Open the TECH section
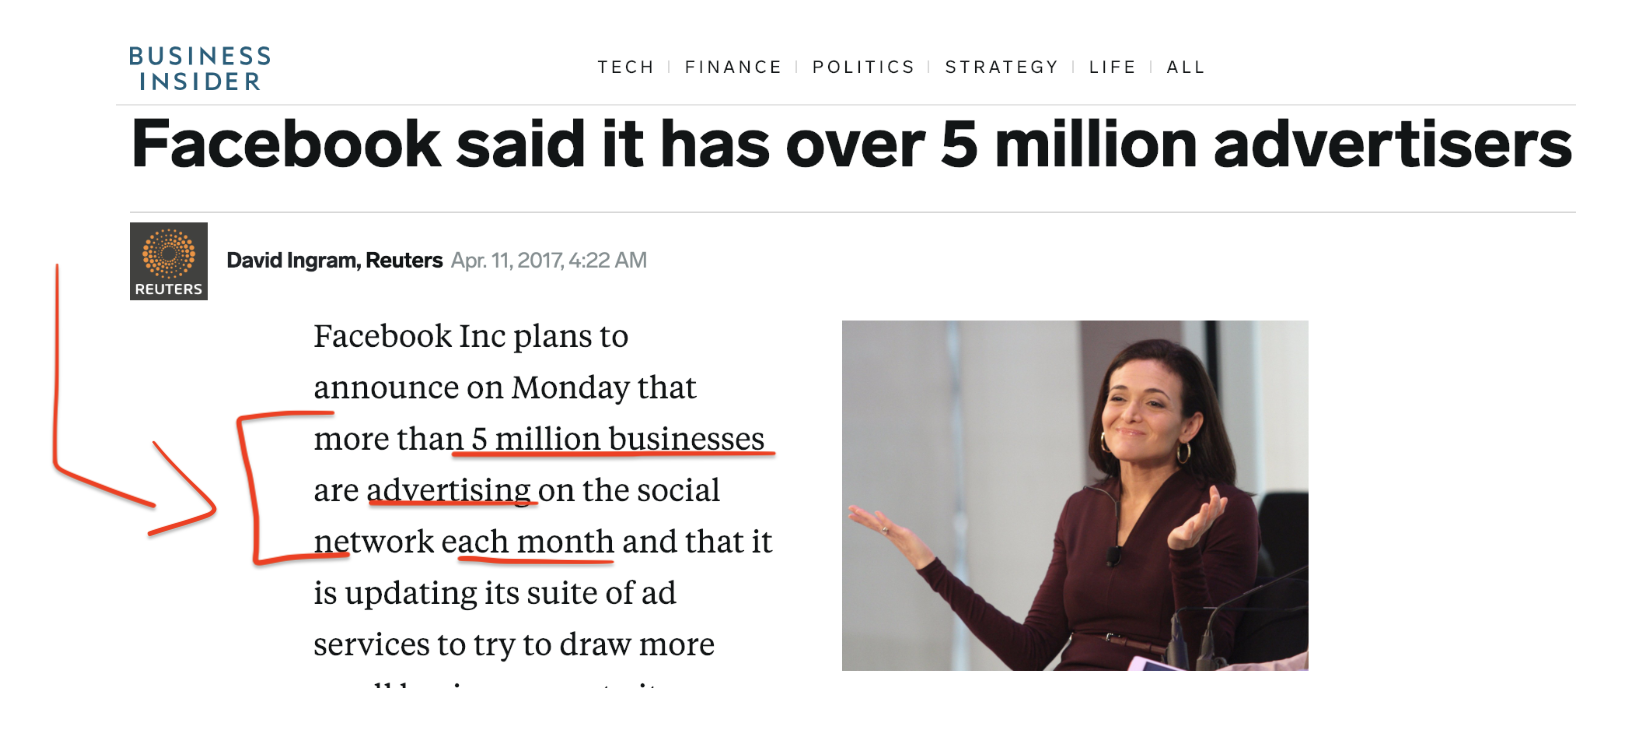This screenshot has width=1634, height=730. tap(625, 67)
